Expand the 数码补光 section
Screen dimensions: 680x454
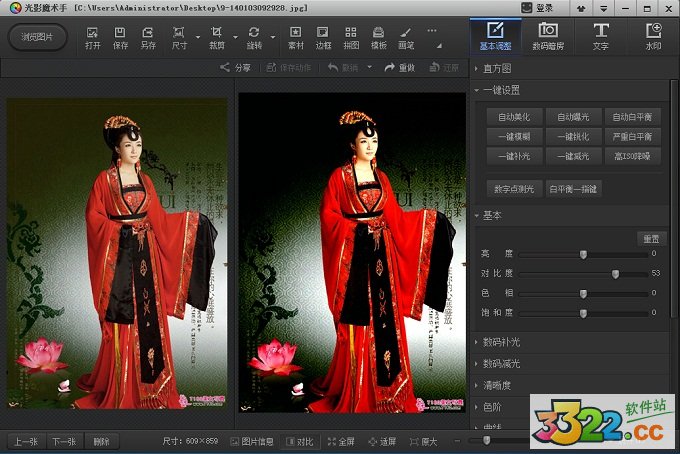501,343
